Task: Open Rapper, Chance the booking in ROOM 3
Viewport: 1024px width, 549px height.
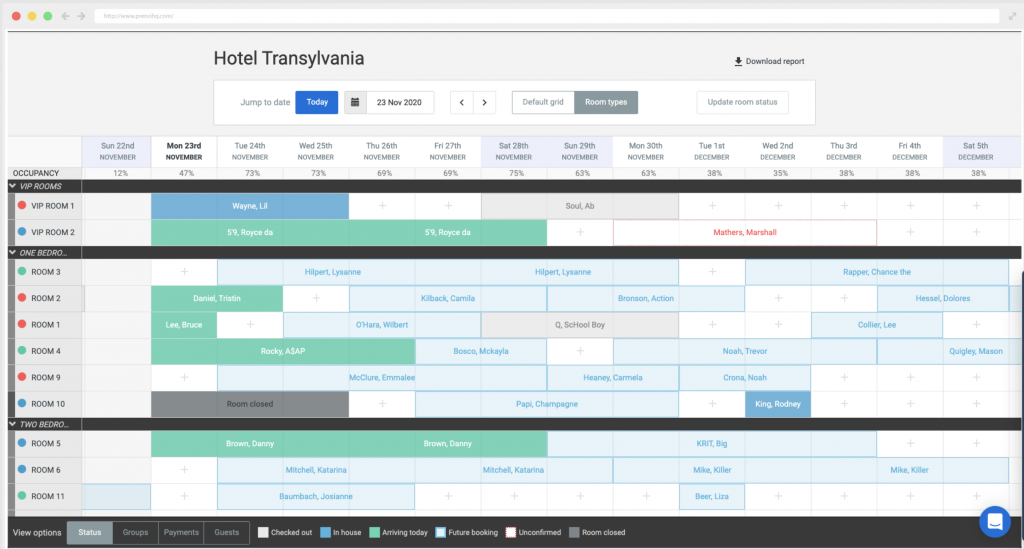Action: (x=876, y=272)
